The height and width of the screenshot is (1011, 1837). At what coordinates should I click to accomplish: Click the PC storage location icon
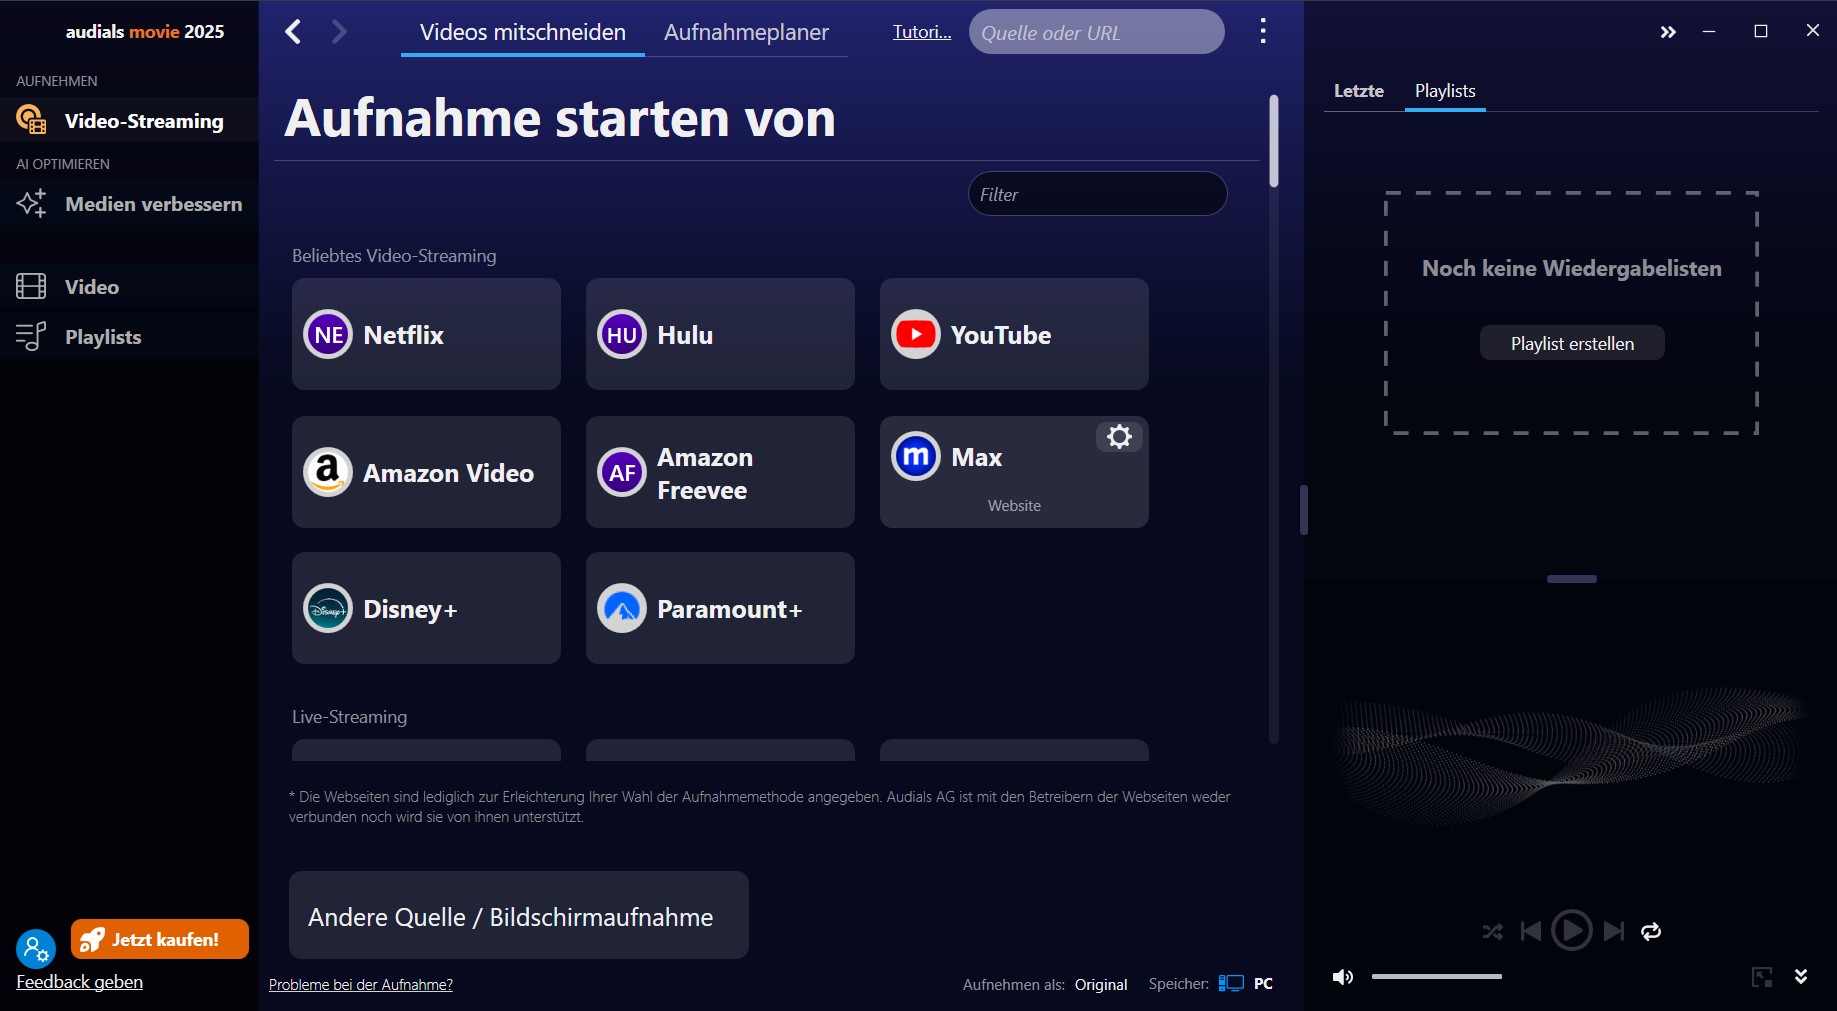tap(1231, 984)
